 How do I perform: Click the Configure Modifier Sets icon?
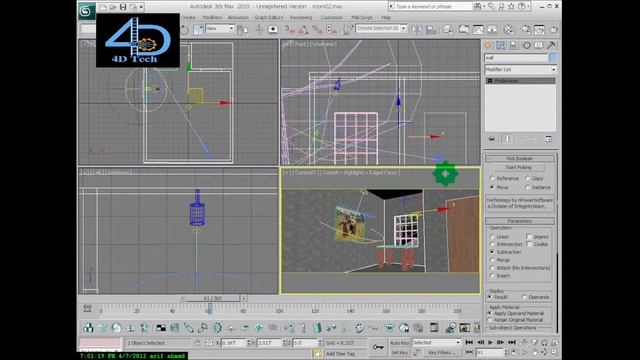pos(549,139)
